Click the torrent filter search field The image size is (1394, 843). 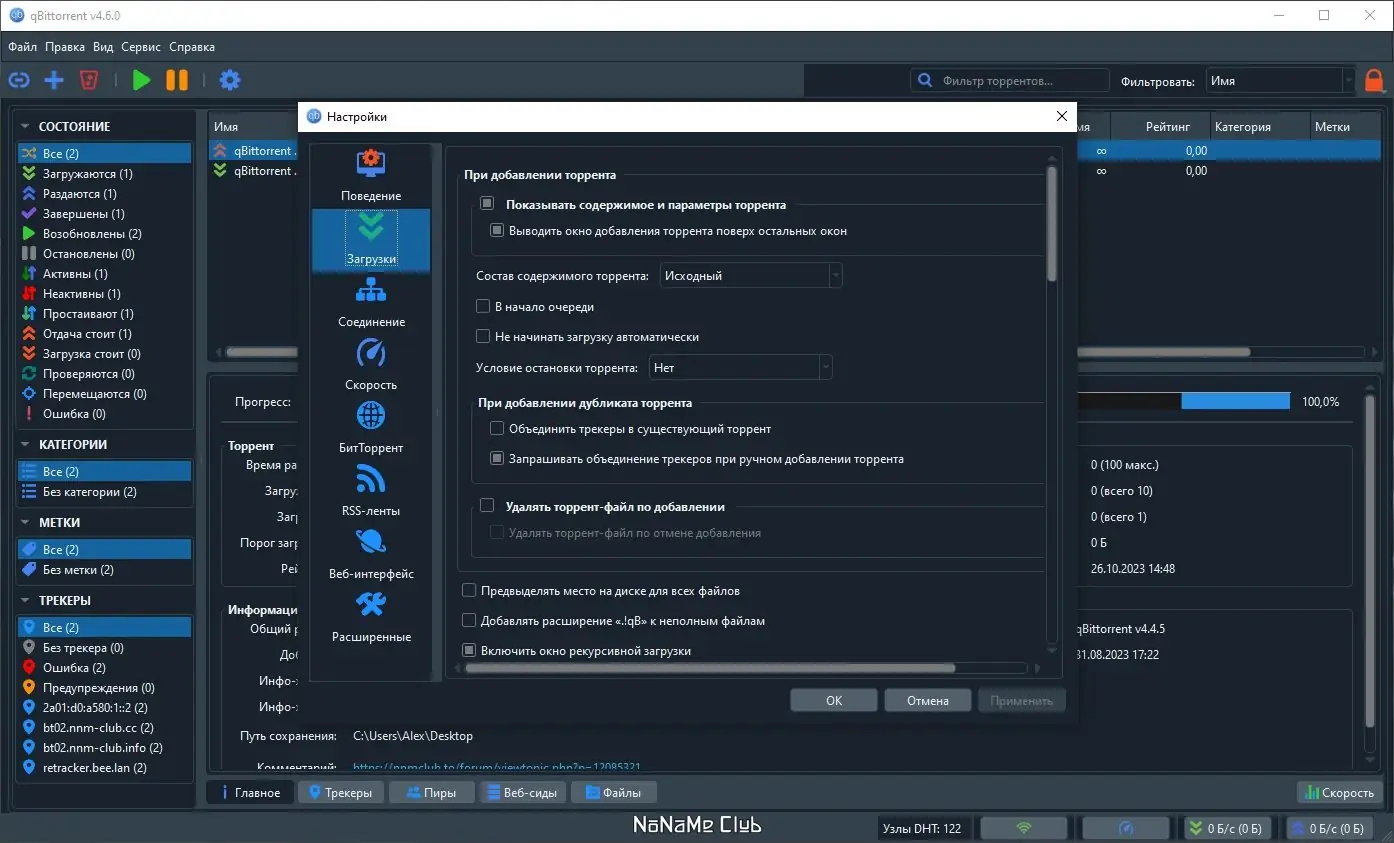[x=1010, y=80]
